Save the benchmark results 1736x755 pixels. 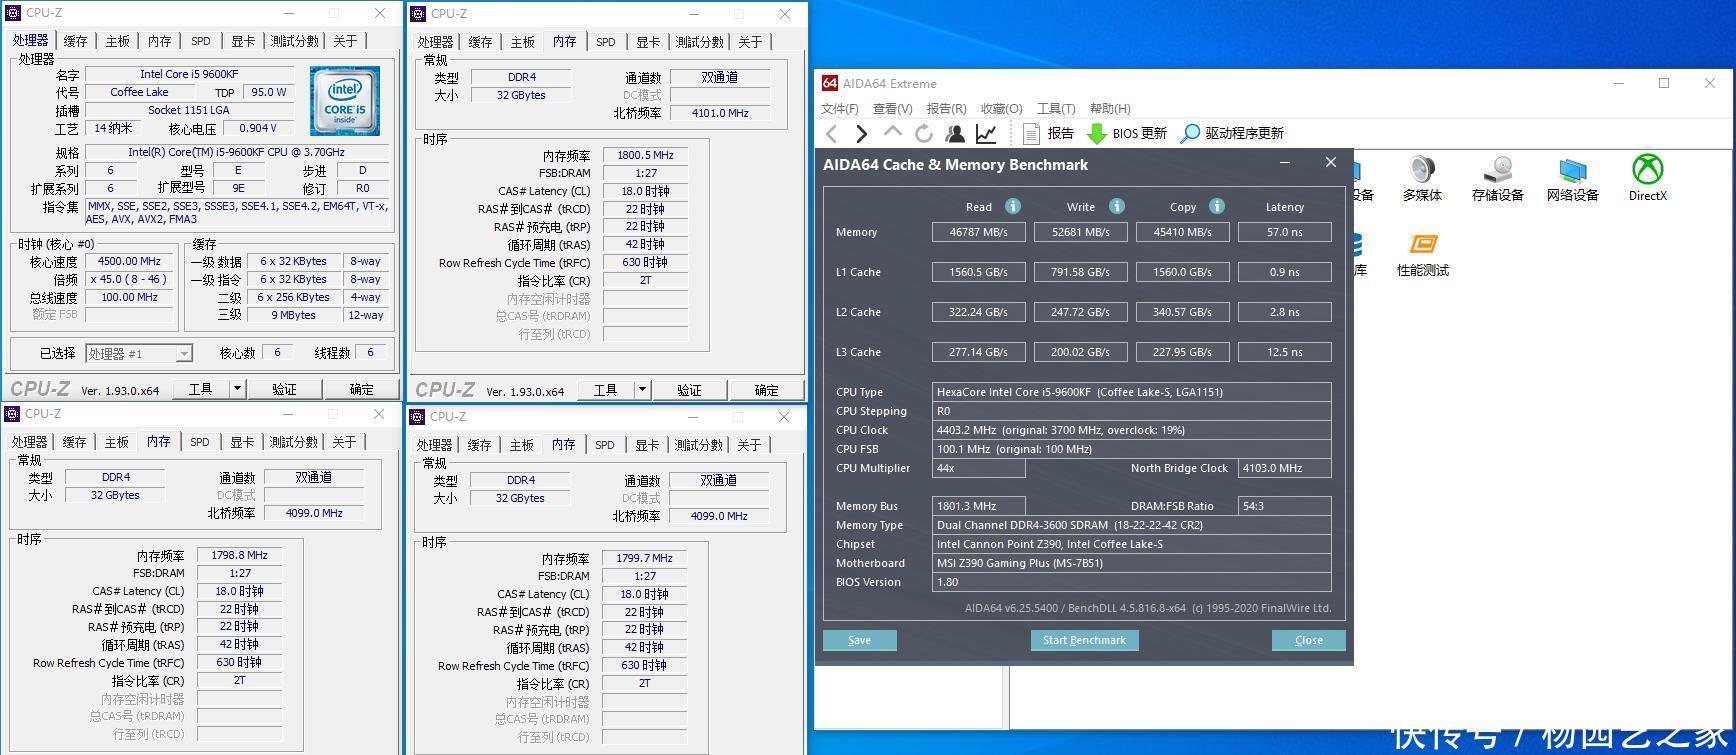pos(859,640)
